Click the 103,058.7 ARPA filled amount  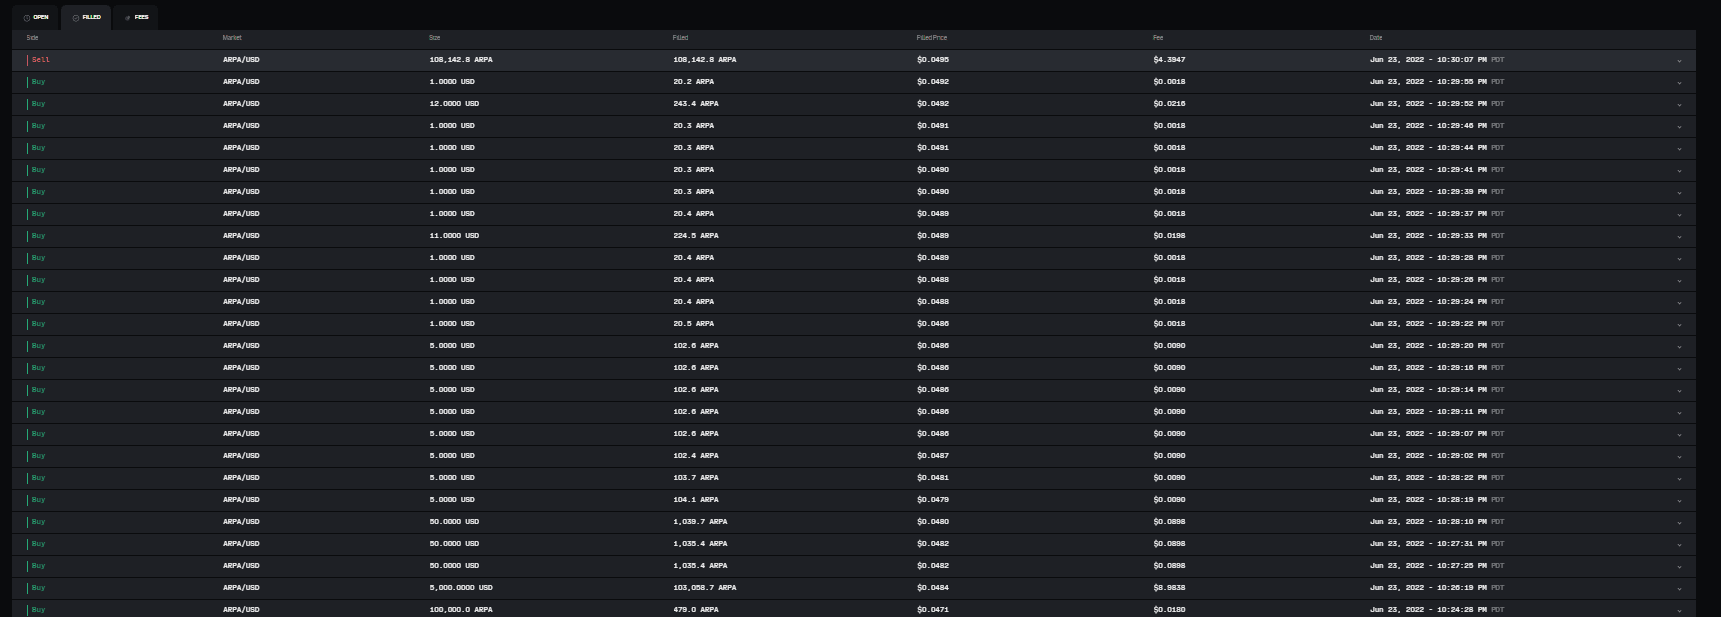[705, 588]
